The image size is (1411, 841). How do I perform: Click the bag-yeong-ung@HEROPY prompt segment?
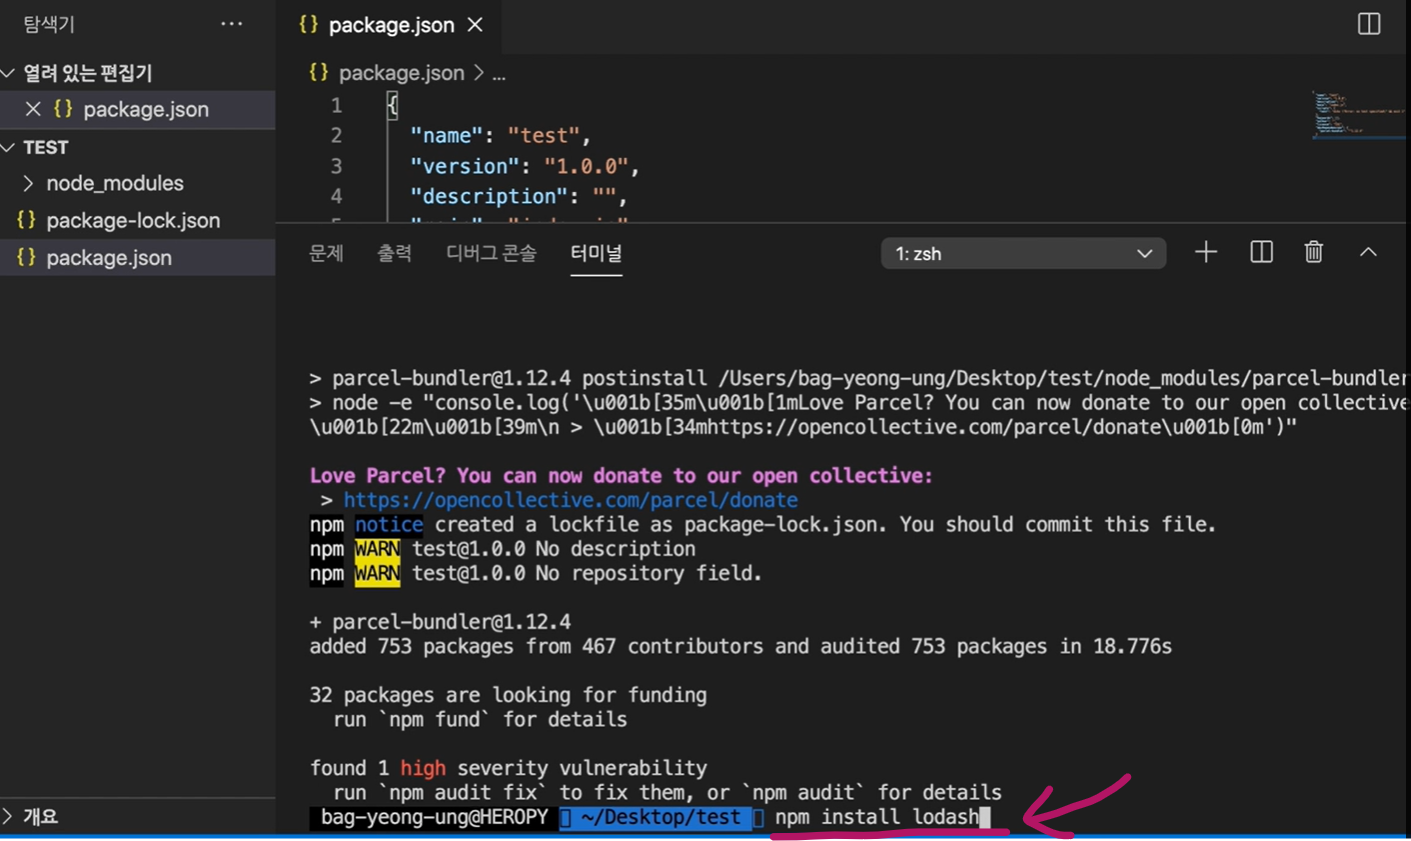tap(434, 817)
